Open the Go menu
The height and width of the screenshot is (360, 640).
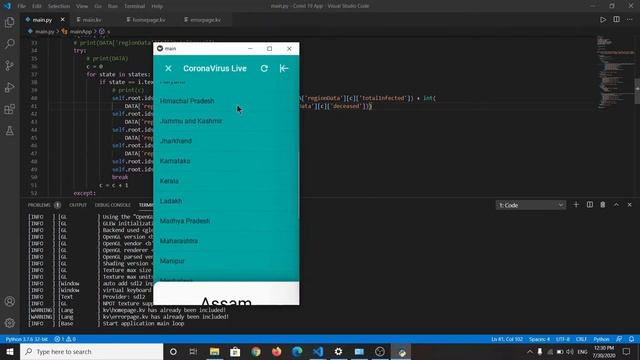pos(98,6)
